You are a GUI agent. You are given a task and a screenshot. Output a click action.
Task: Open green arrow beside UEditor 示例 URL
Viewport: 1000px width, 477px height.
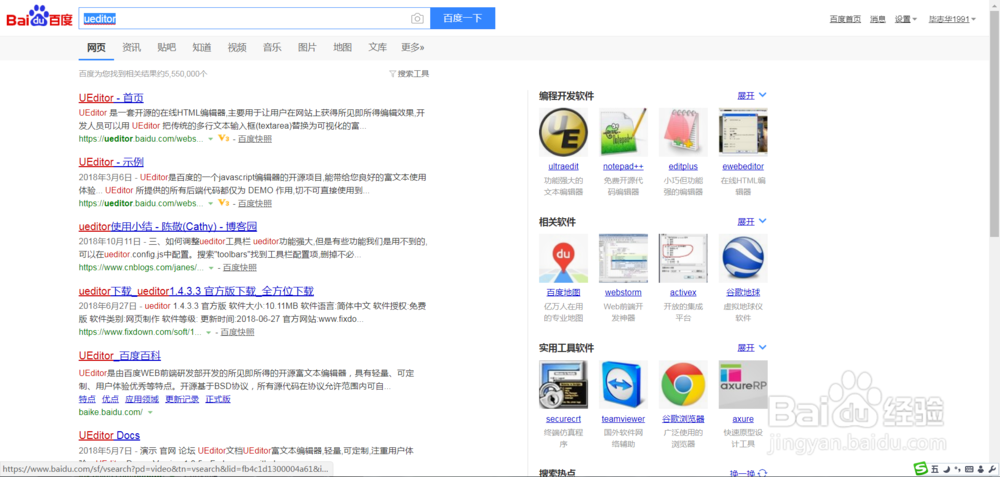coord(210,203)
